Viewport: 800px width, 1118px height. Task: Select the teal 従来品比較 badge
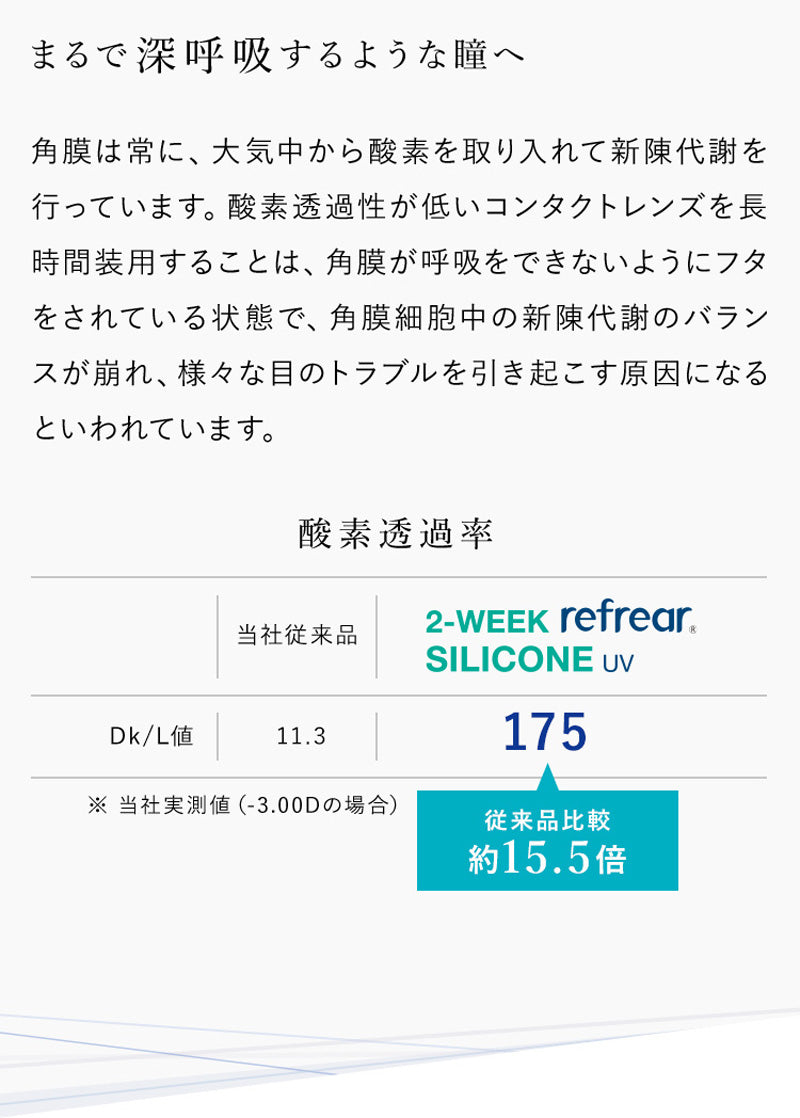pyautogui.click(x=547, y=840)
